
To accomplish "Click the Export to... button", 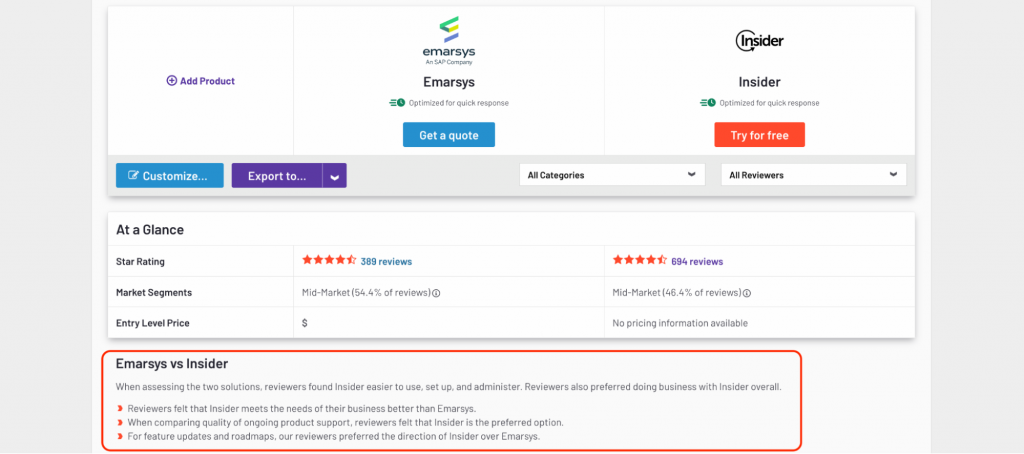I will click(277, 176).
